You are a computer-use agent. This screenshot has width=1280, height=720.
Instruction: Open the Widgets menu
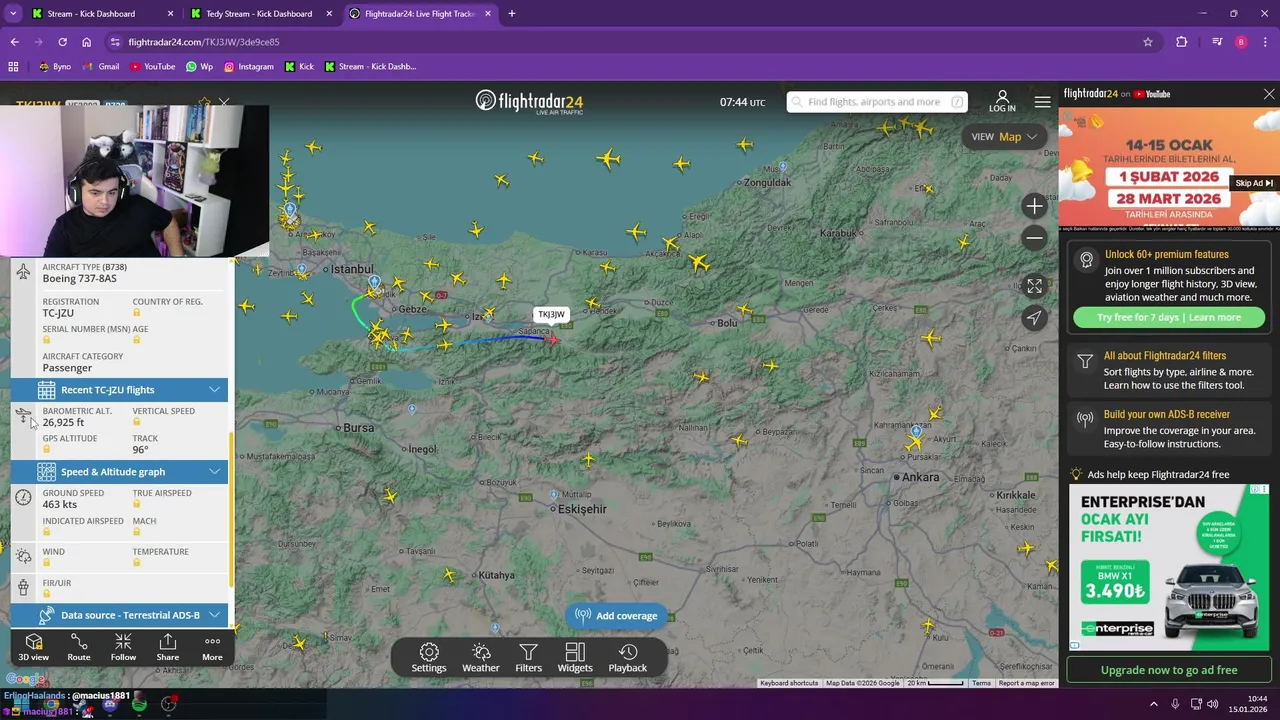click(x=575, y=658)
